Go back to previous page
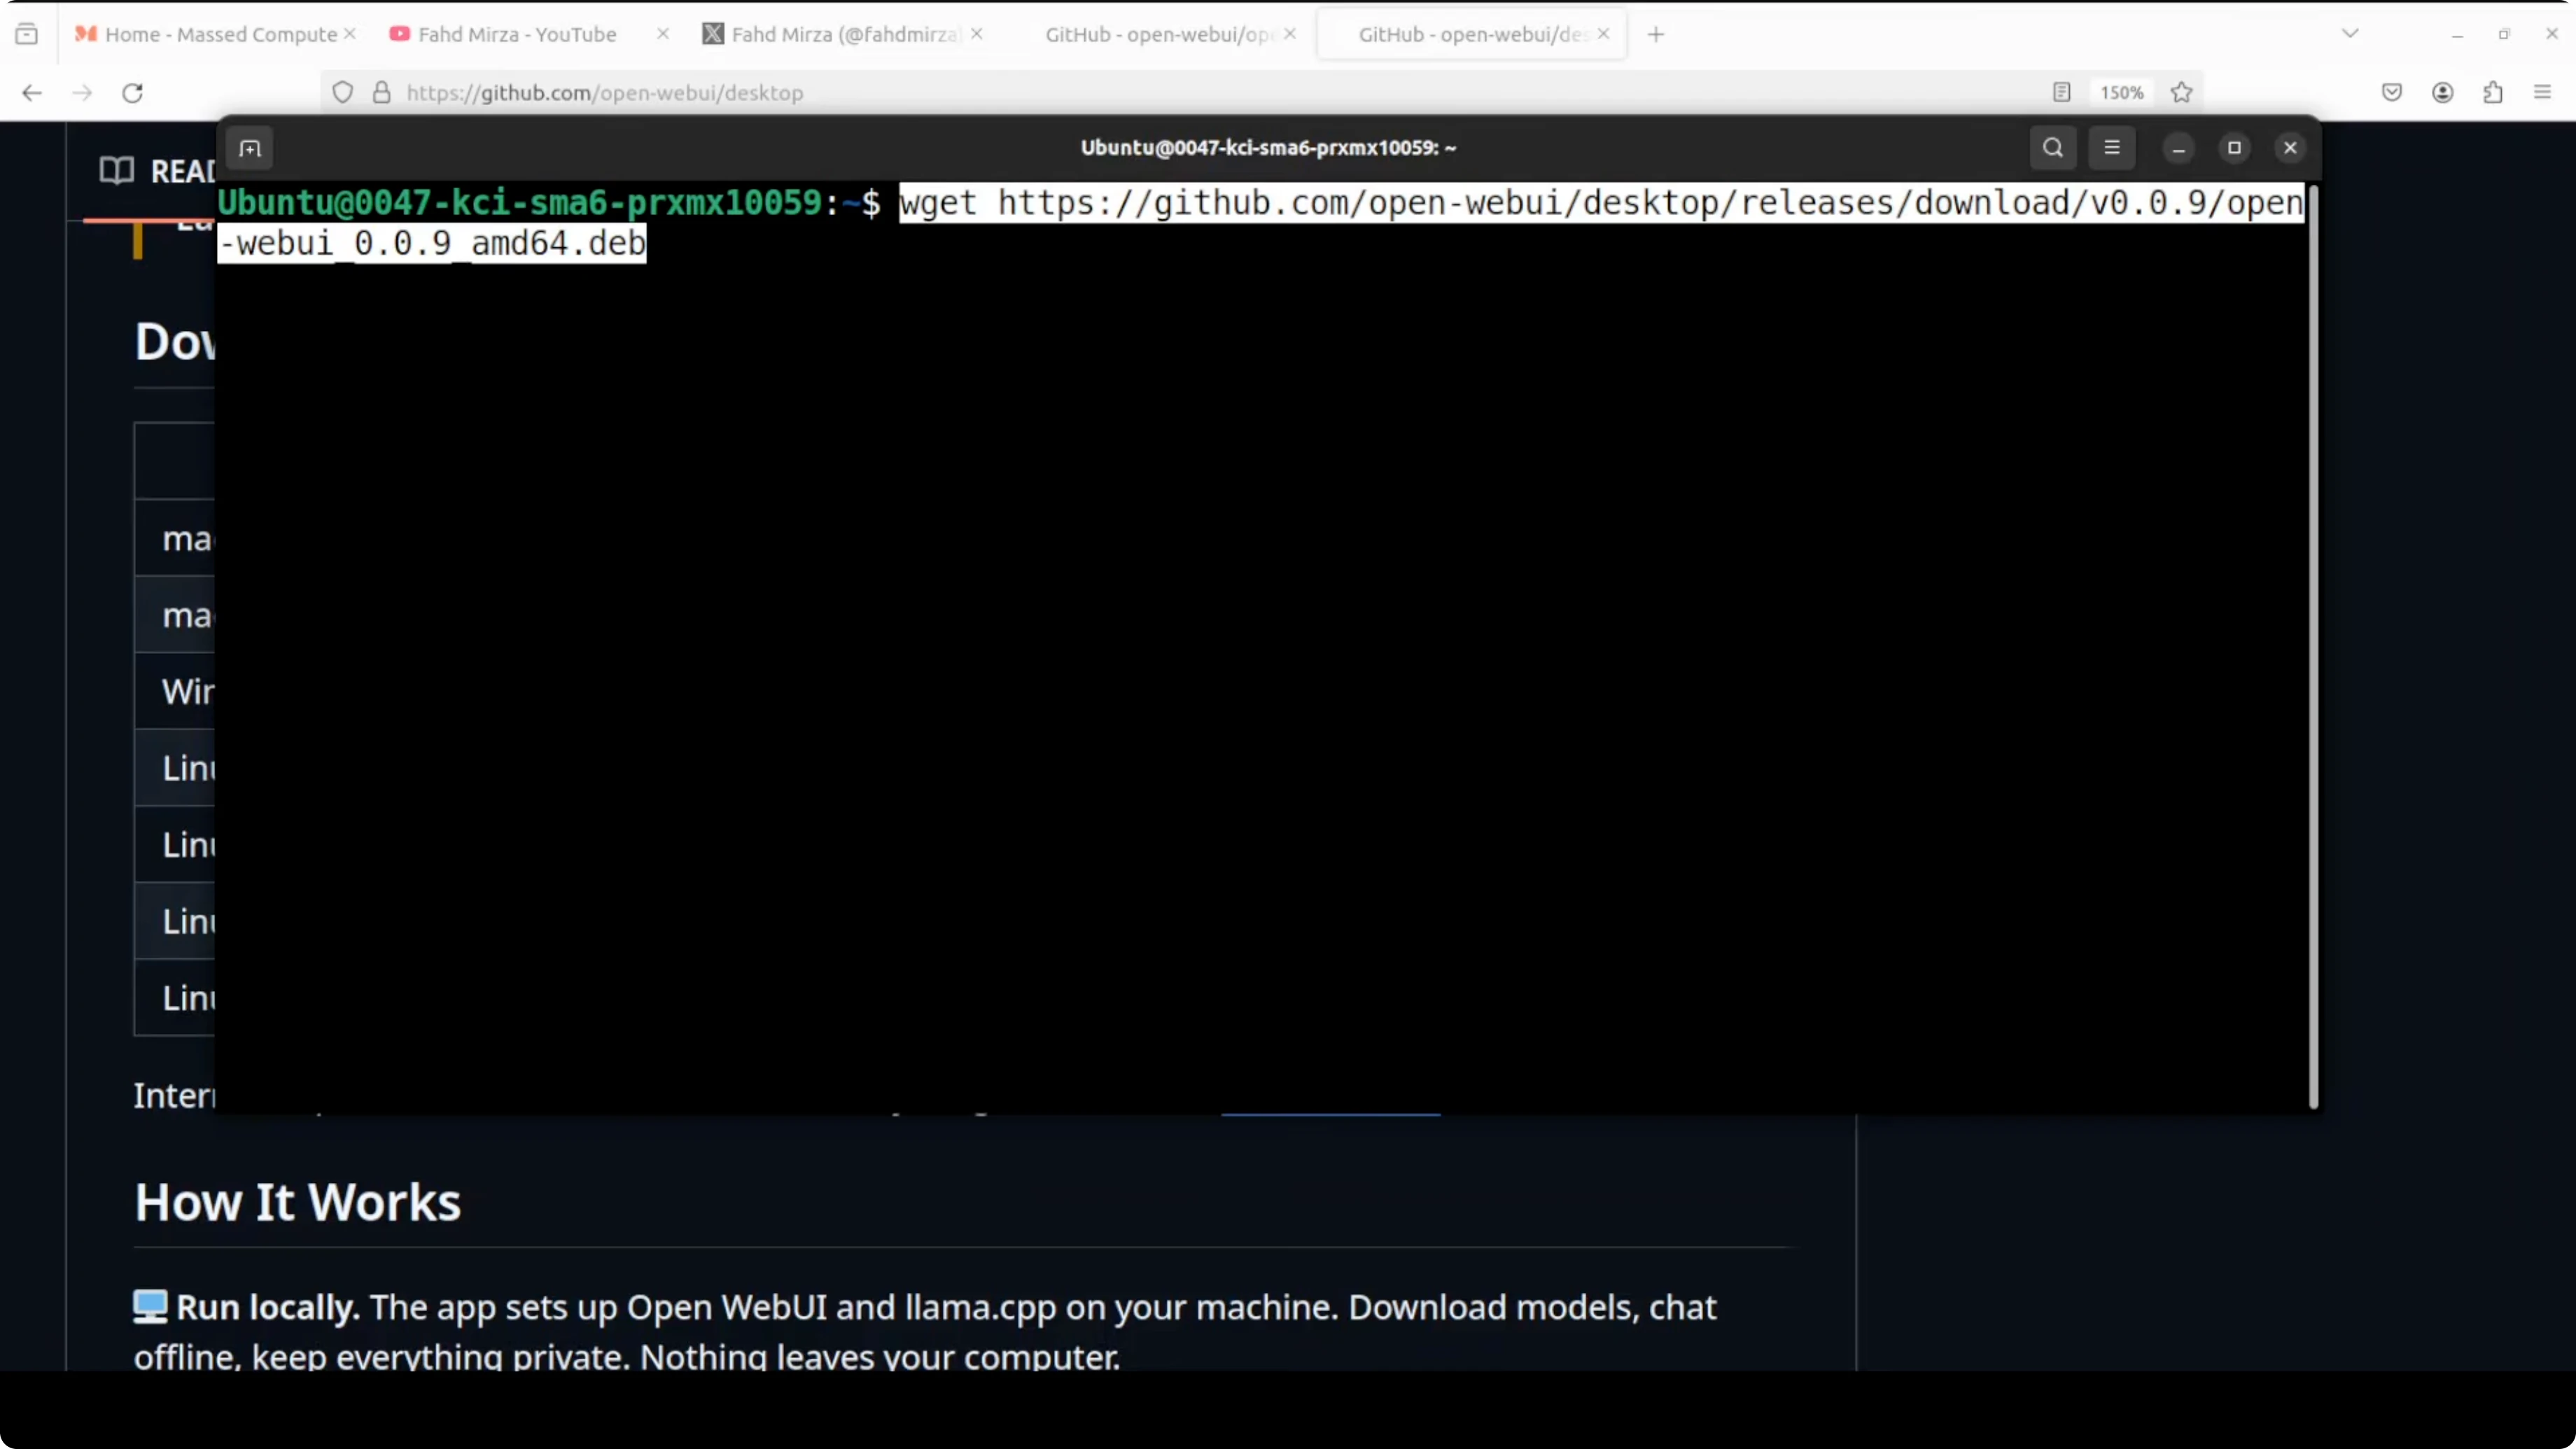The image size is (2576, 1449). pos(32,93)
